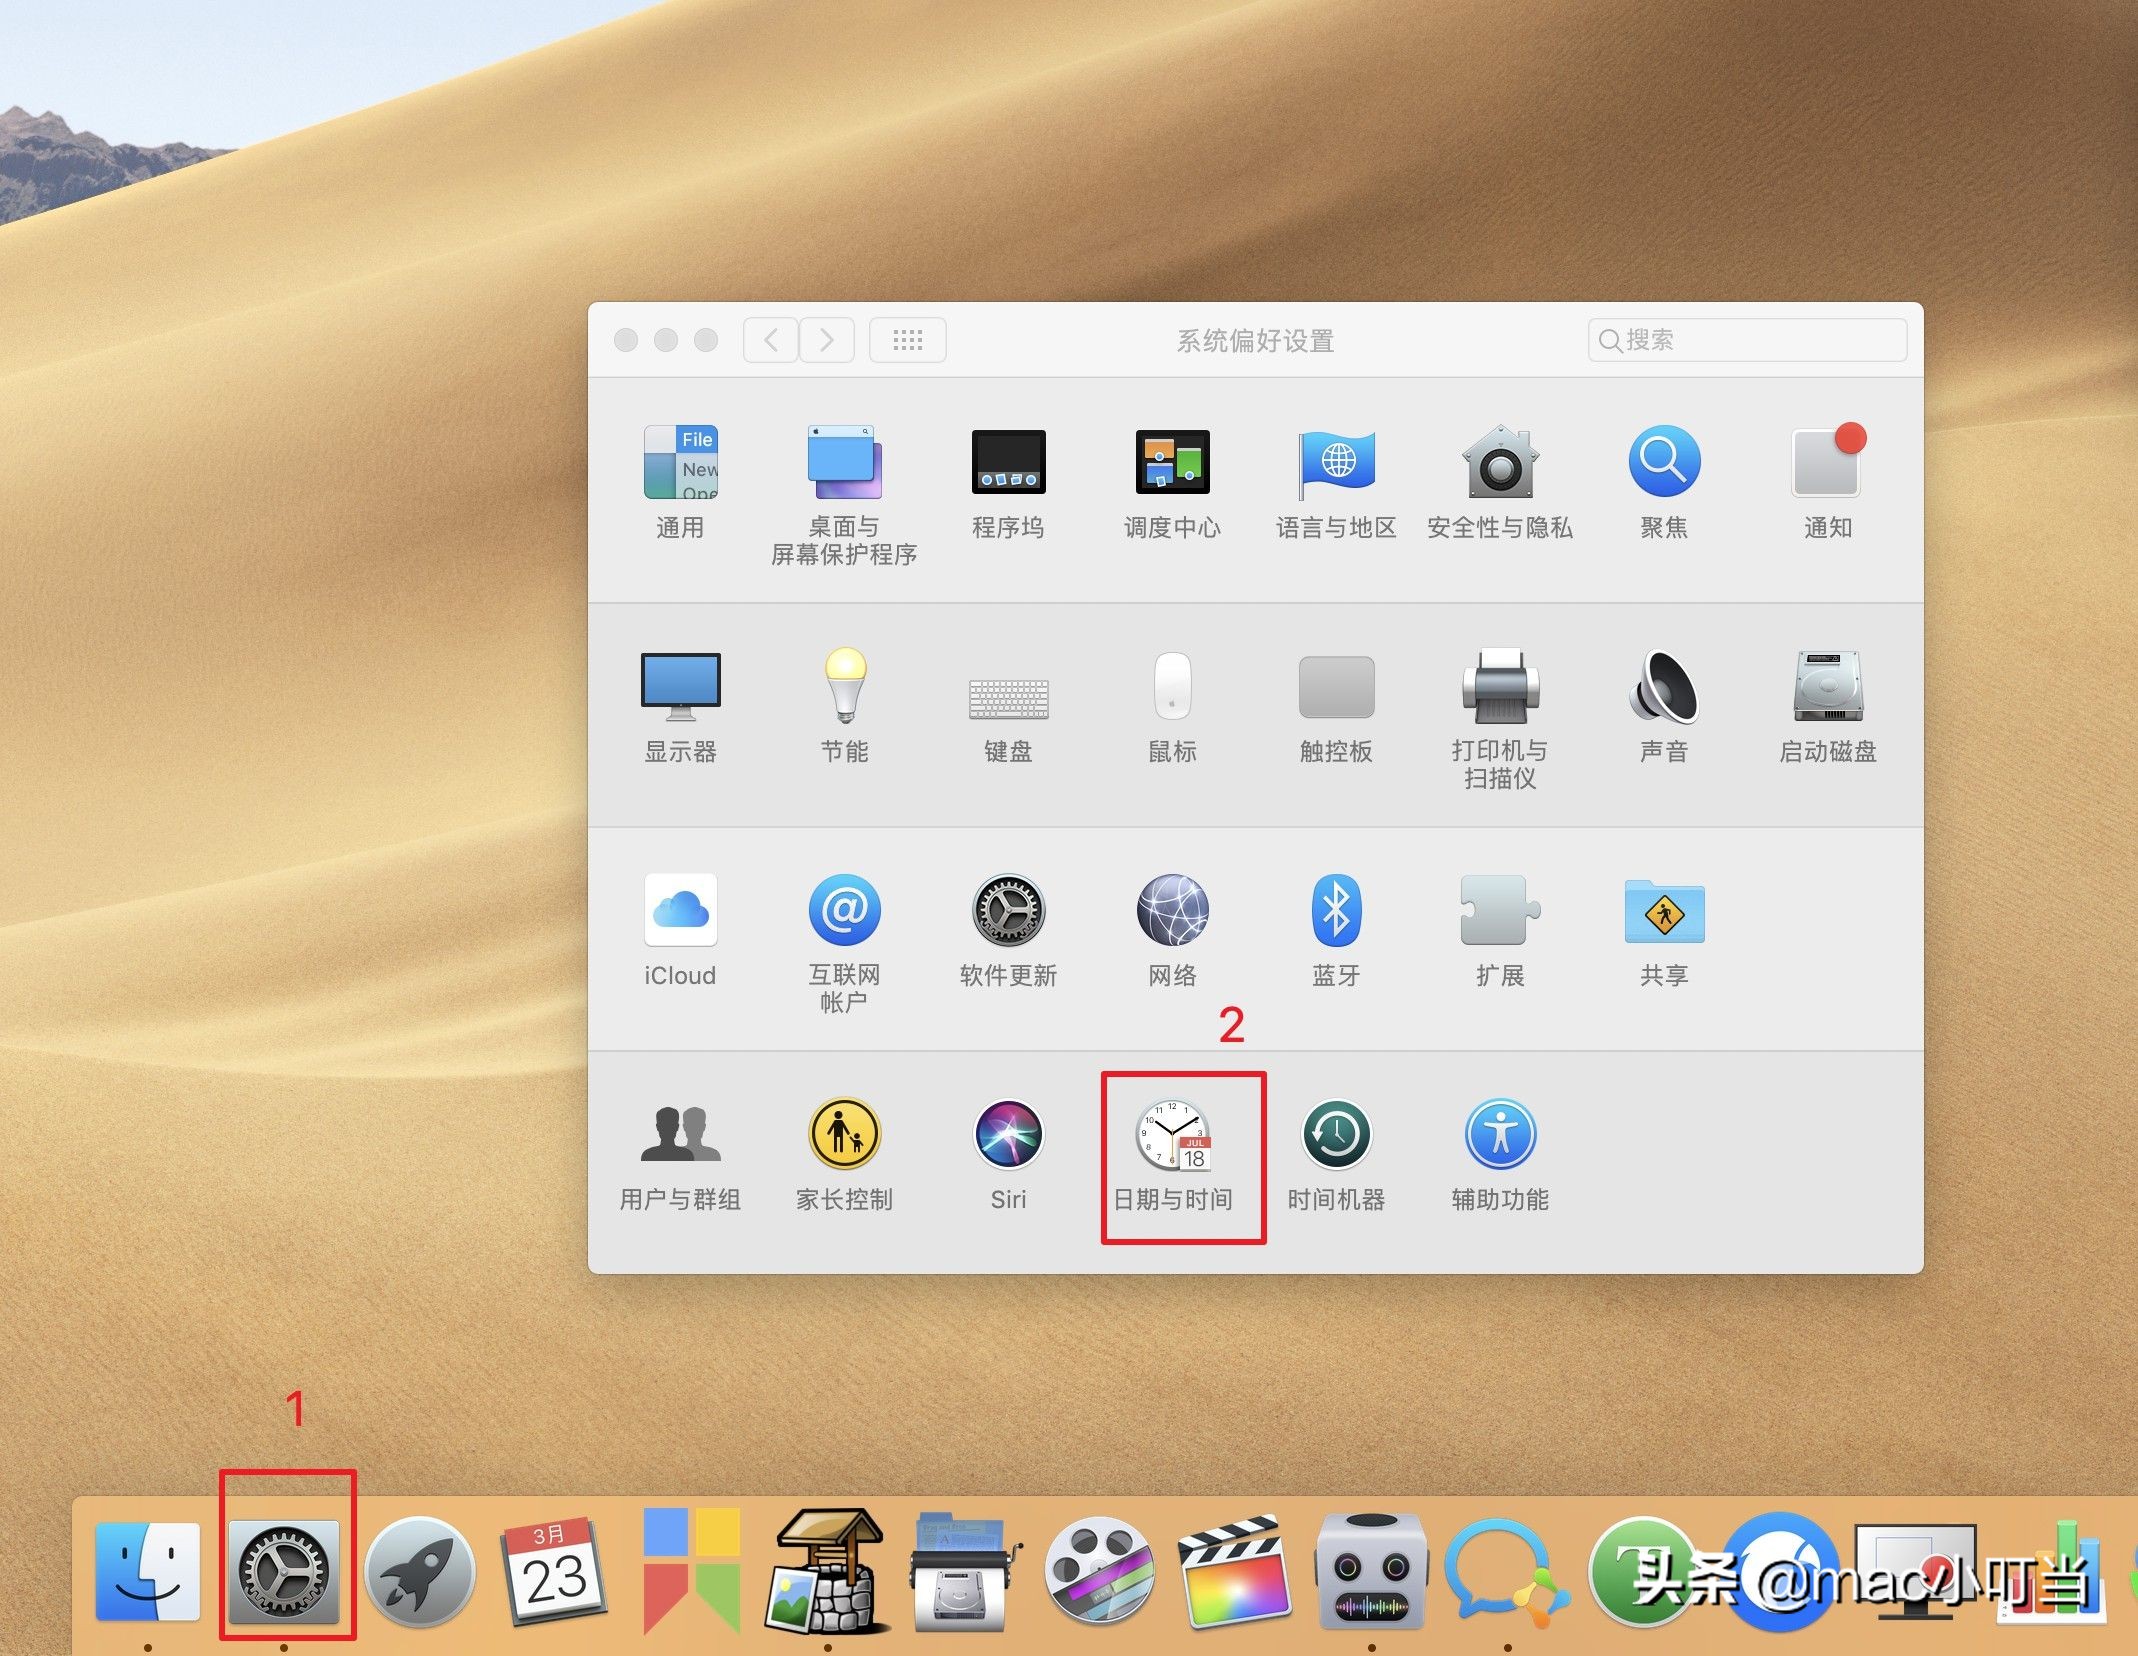The image size is (2138, 1656).
Task: Open the 调度中心 (Mission Control) pane
Action: click(1172, 463)
